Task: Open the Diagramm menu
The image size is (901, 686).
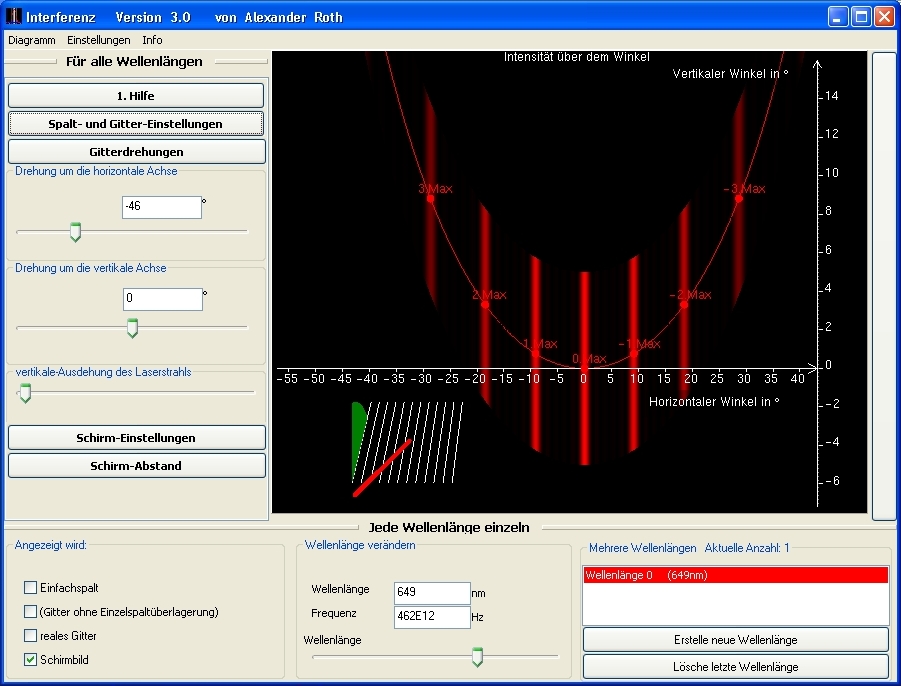Action: (x=31, y=40)
